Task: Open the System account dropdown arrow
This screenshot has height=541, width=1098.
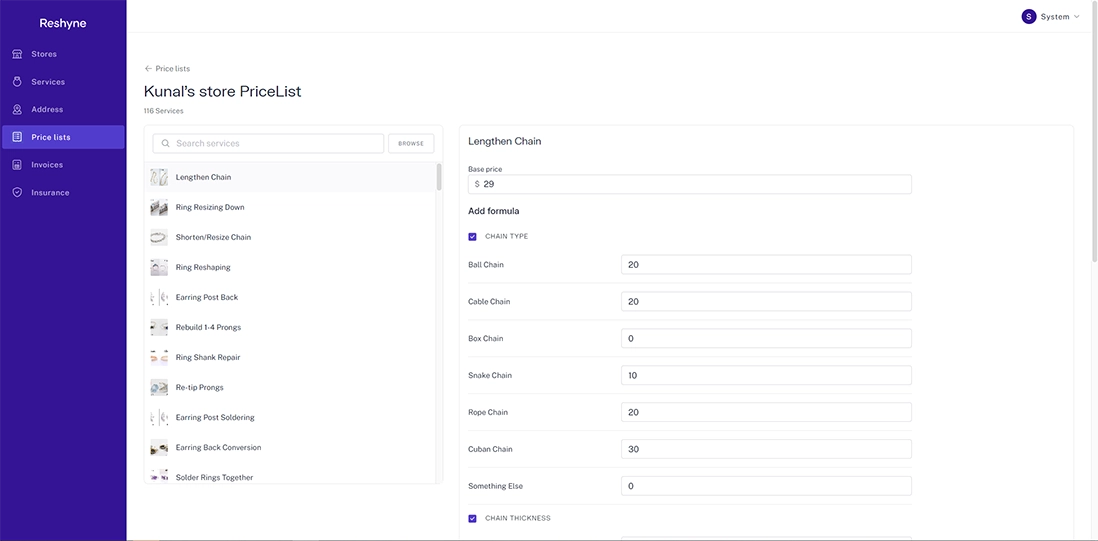Action: 1077,17
